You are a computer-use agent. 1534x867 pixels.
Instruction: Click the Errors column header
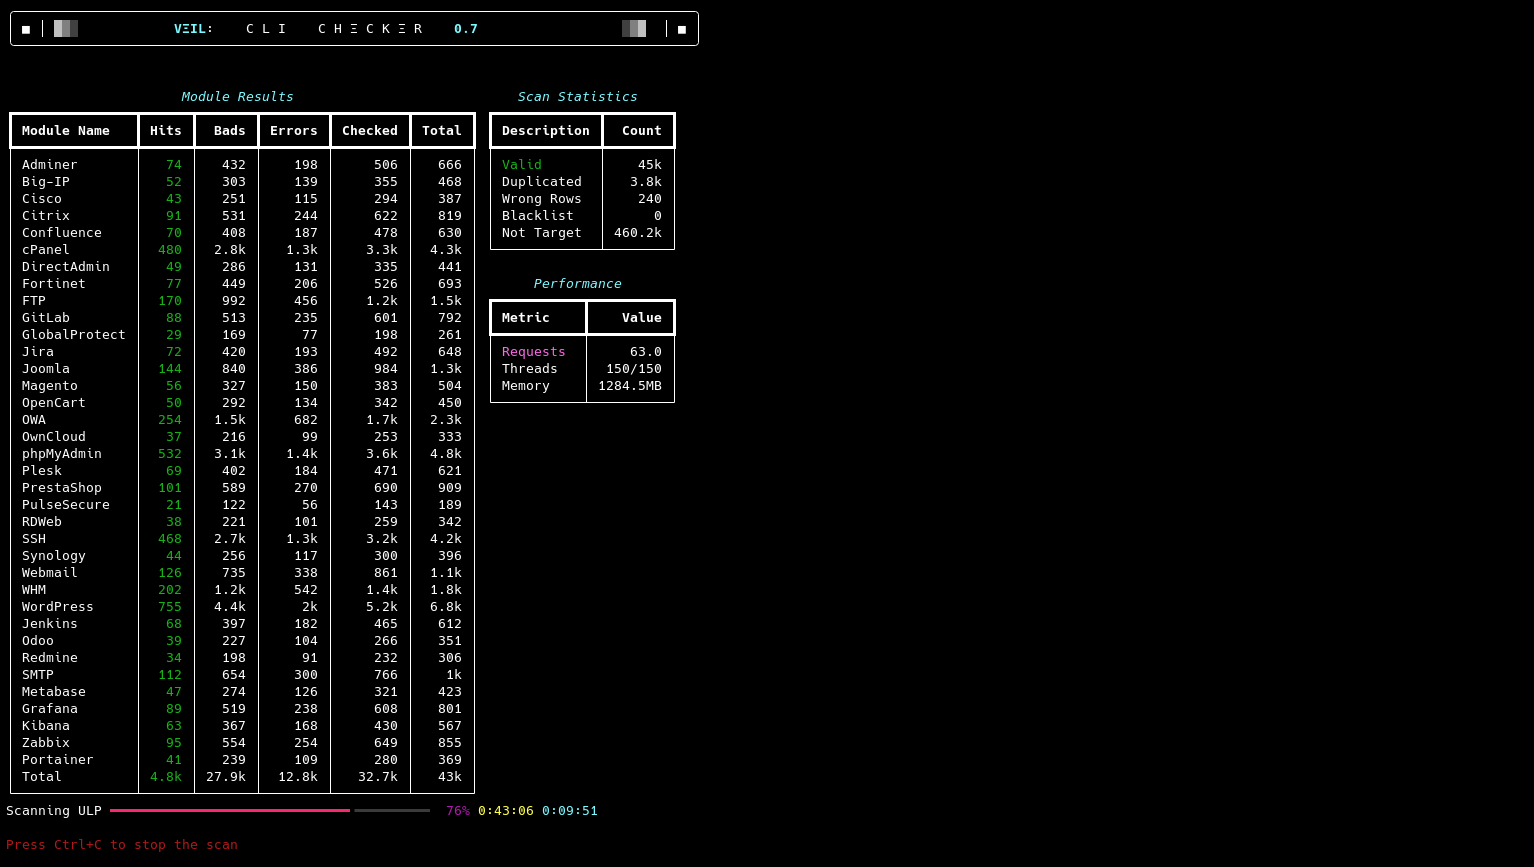[x=294, y=131]
